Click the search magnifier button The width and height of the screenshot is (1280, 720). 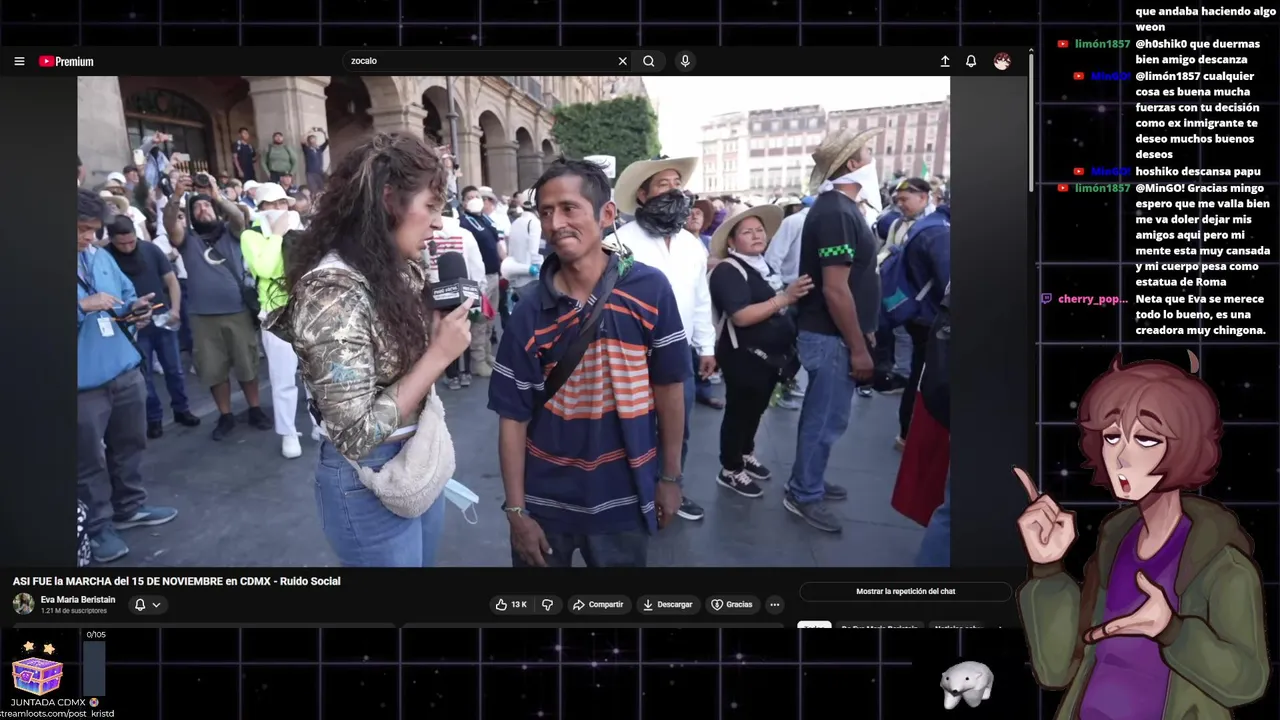[649, 61]
